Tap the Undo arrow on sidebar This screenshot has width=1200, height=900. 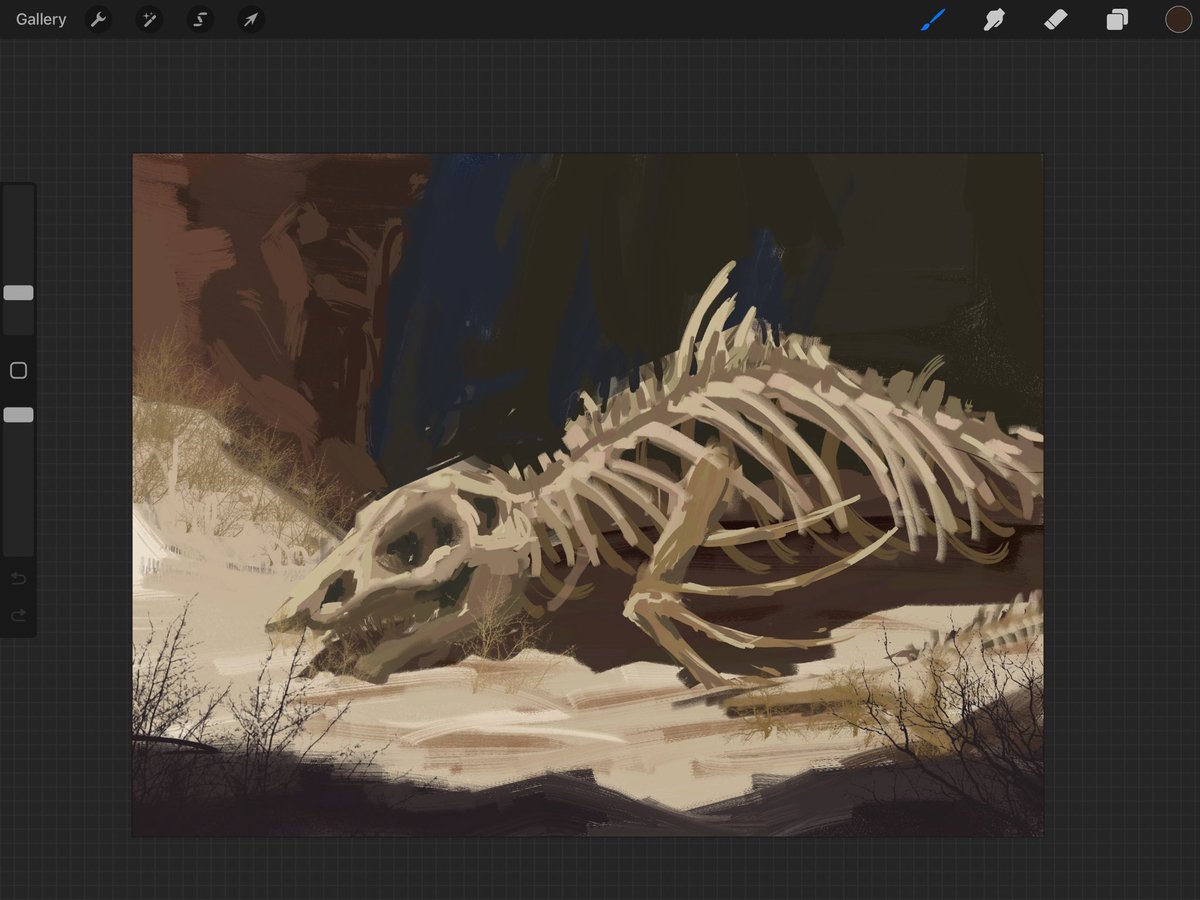(x=18, y=579)
